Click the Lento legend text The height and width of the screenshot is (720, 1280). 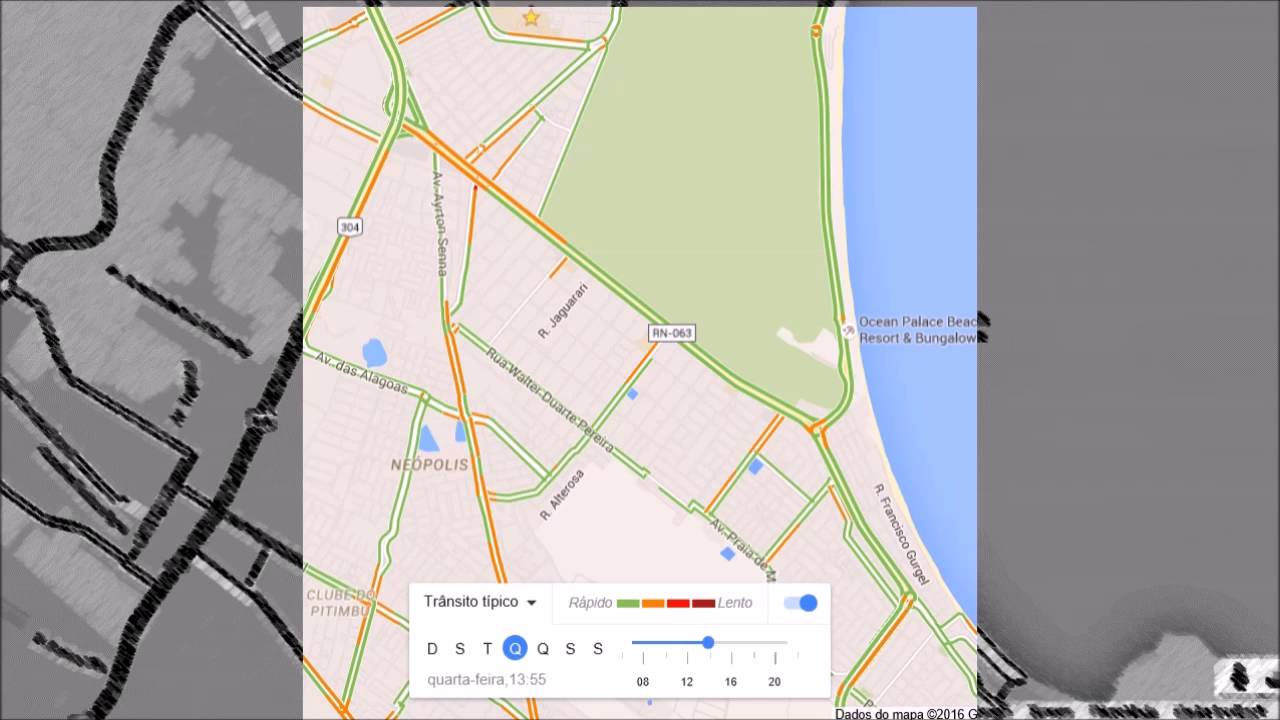point(735,603)
